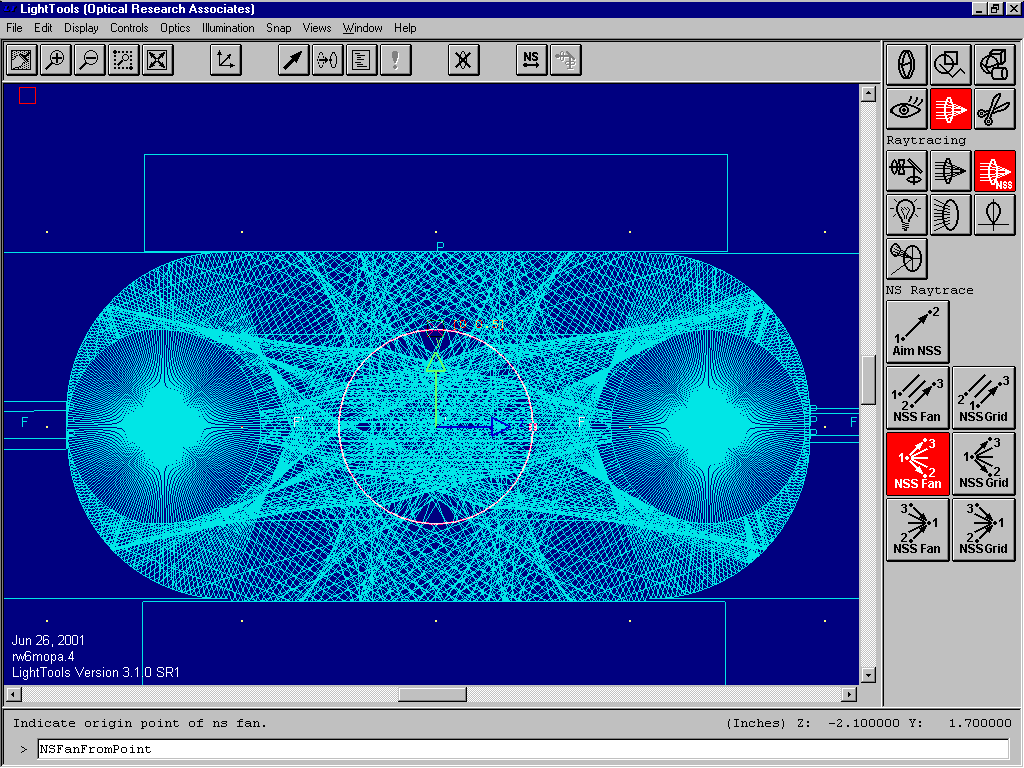Toggle the red NSS raytrace palette button
This screenshot has width=1024, height=768.
pos(994,171)
